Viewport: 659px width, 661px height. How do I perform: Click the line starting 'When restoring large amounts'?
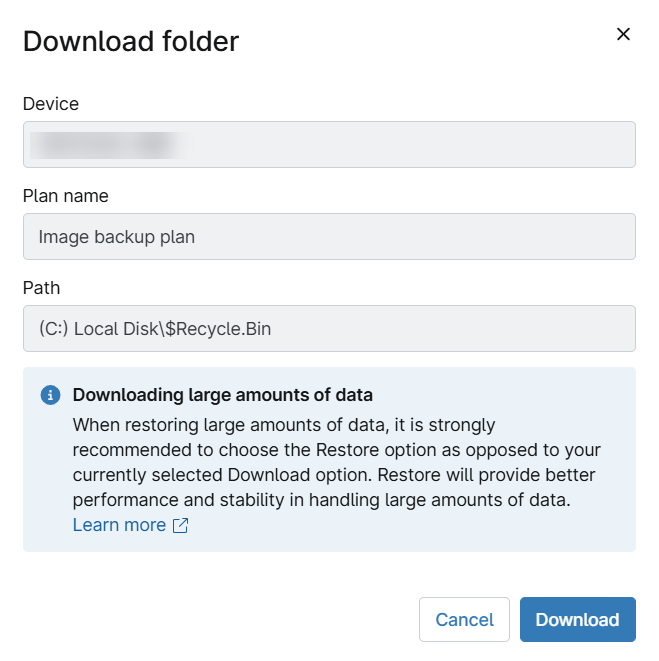[284, 425]
